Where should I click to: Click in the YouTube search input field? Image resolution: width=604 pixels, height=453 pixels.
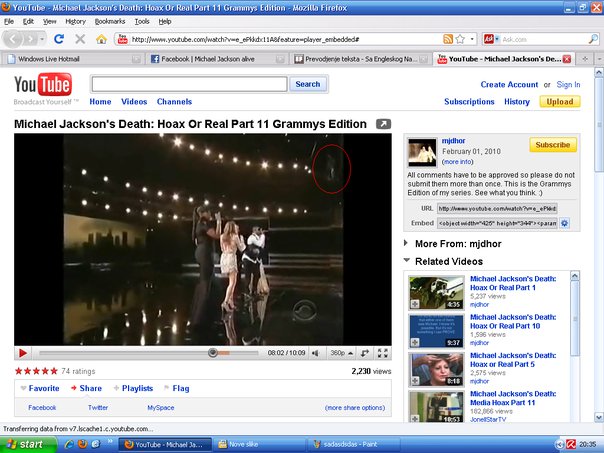[189, 84]
